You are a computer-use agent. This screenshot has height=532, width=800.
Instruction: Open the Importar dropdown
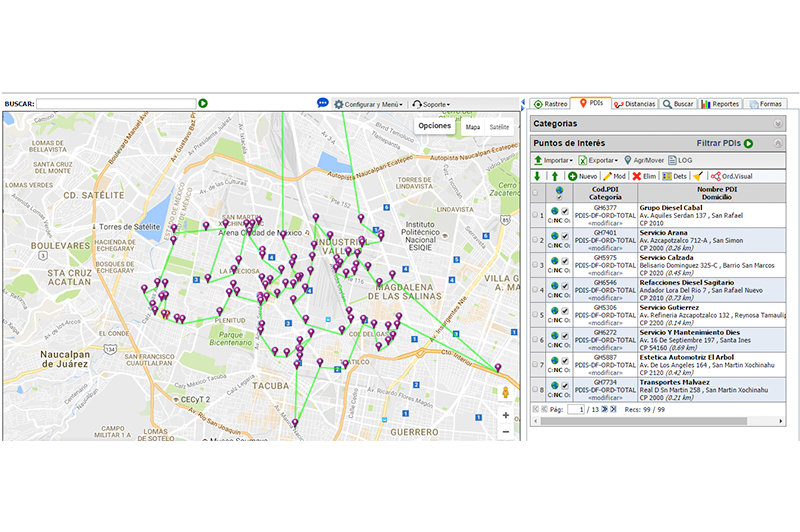(x=554, y=160)
